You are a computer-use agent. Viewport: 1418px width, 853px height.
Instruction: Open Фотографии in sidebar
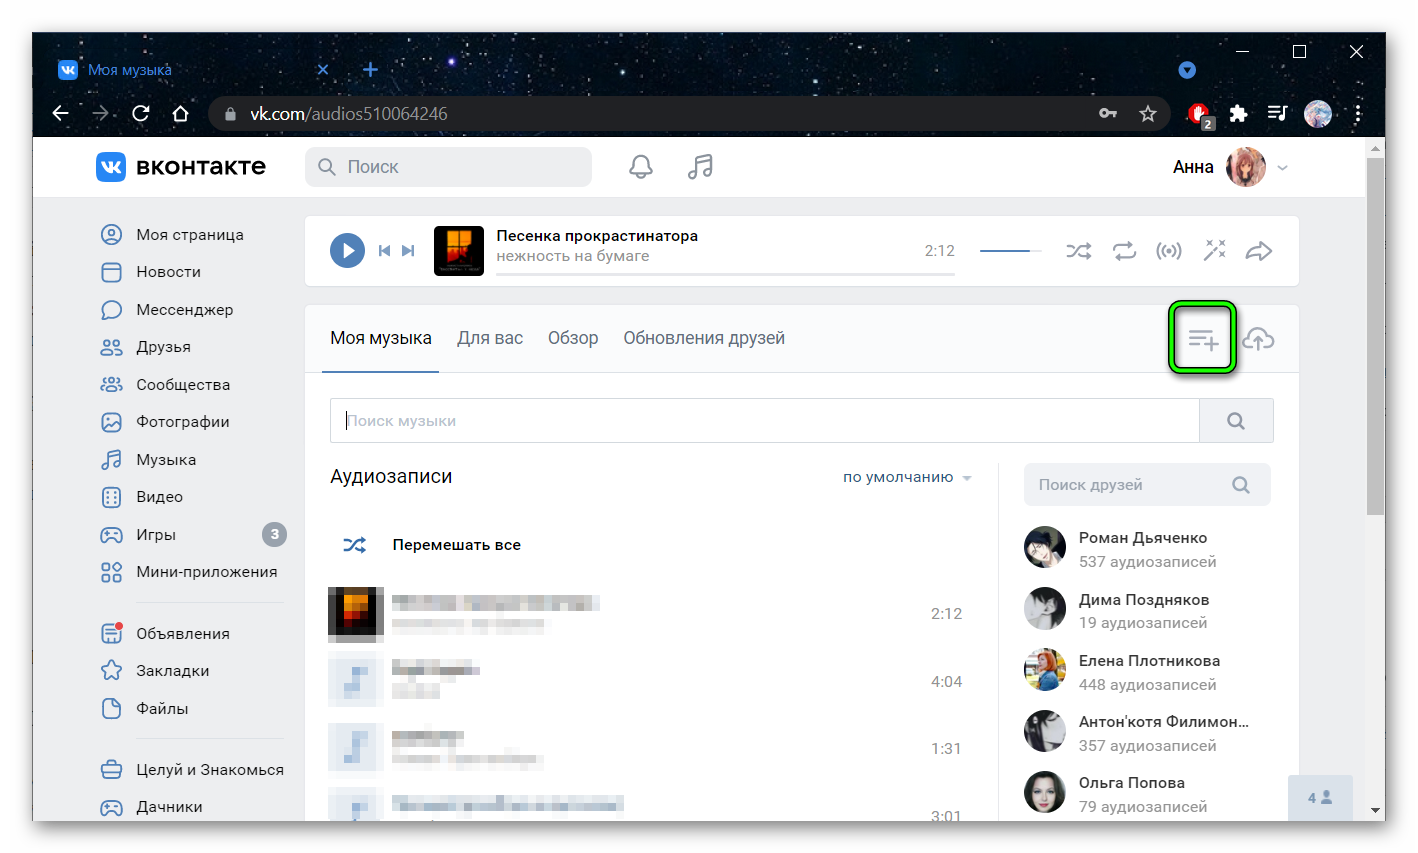(x=165, y=422)
